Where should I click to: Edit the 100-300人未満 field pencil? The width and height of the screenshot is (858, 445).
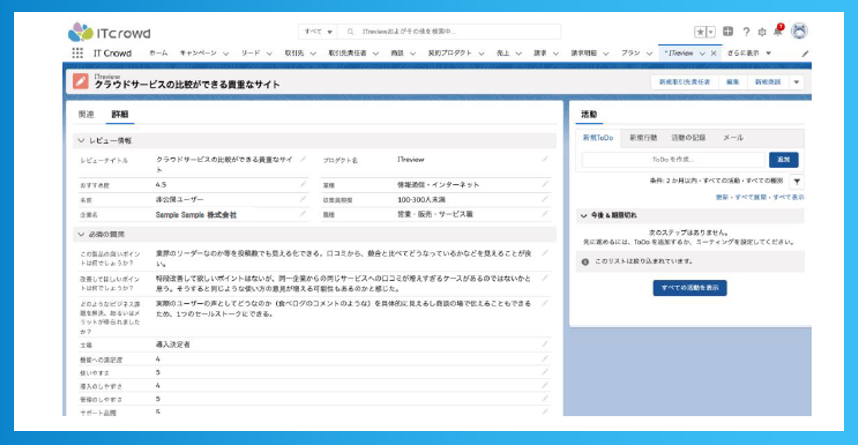pyautogui.click(x=544, y=199)
